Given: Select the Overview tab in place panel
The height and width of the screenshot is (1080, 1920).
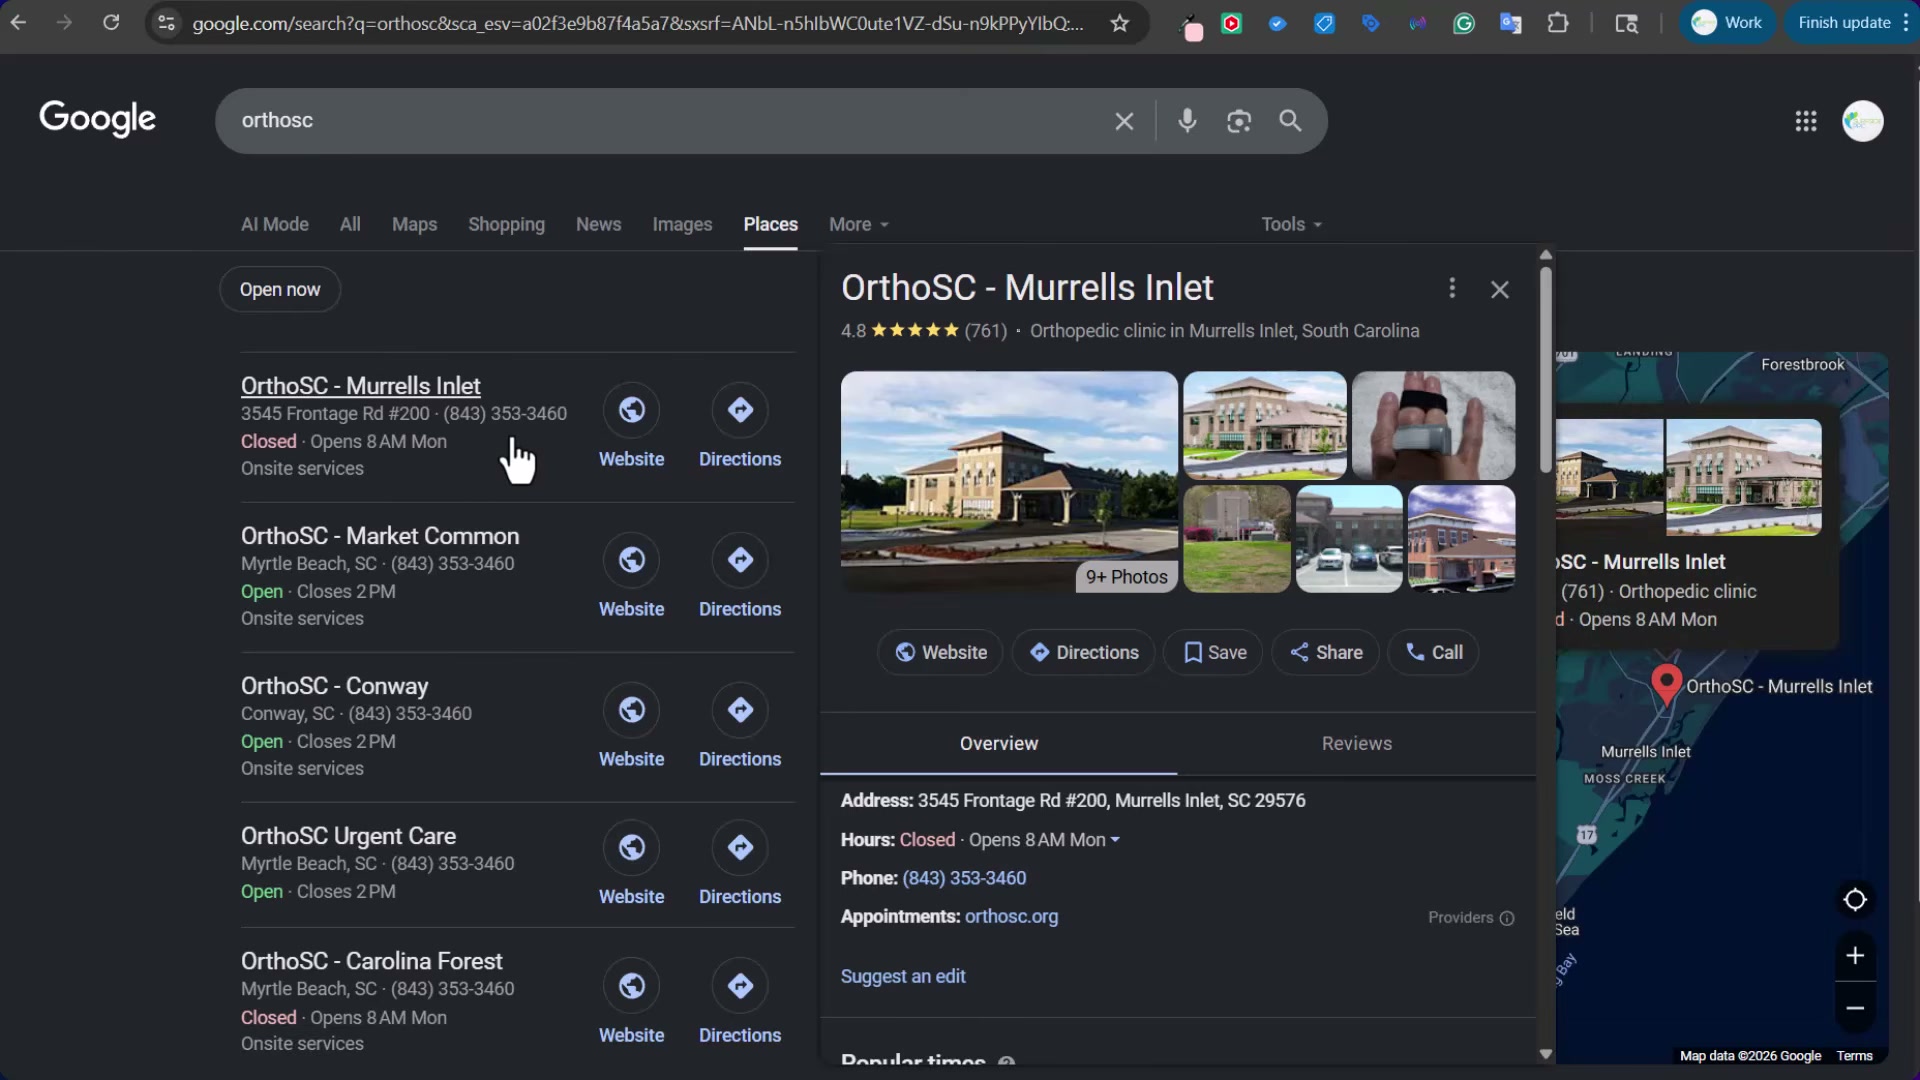Looking at the screenshot, I should coord(998,744).
